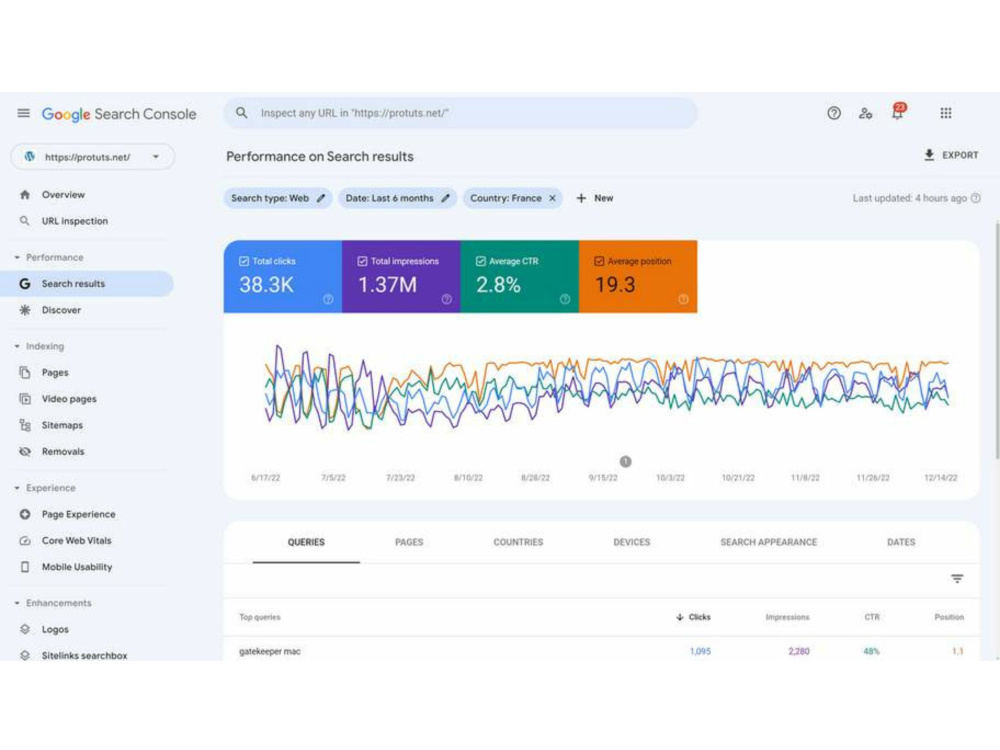The height and width of the screenshot is (750, 1000).
Task: Click the Mobile Usability phone icon
Action: (25, 566)
